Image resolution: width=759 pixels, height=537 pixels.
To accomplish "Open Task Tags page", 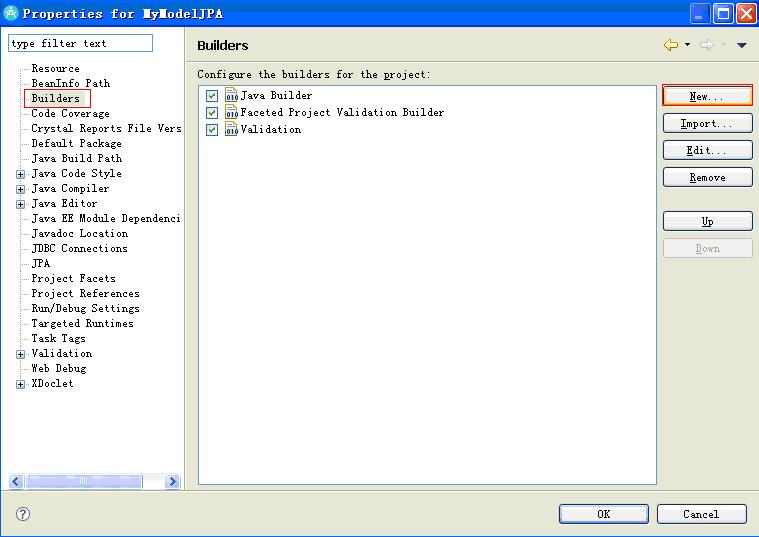I will tap(59, 338).
